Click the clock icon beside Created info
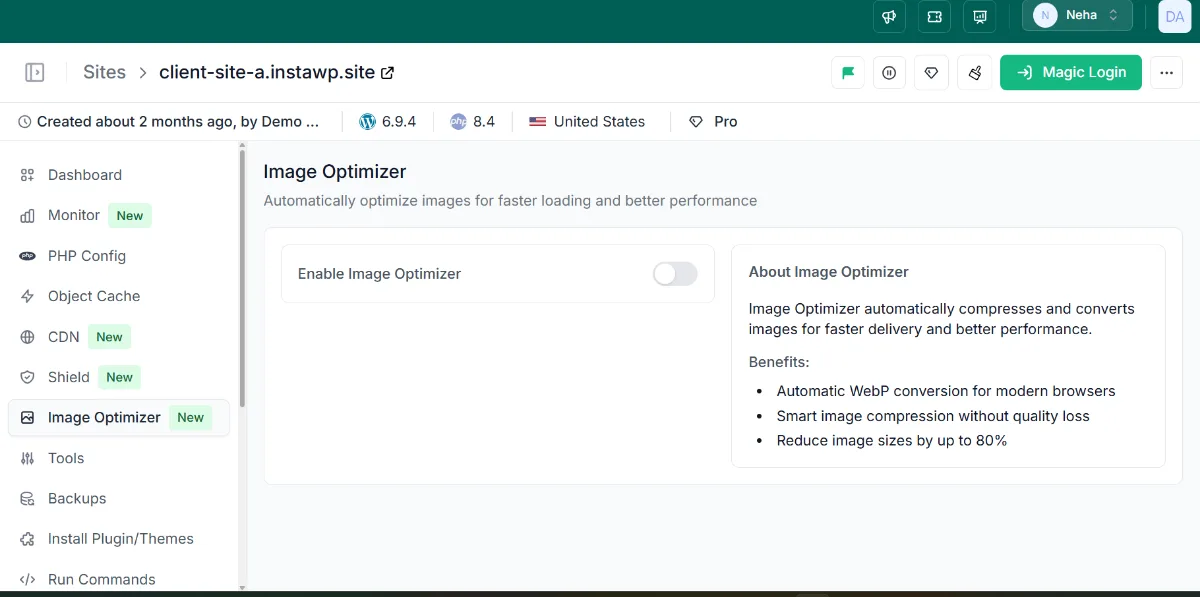1200x597 pixels. [x=24, y=121]
